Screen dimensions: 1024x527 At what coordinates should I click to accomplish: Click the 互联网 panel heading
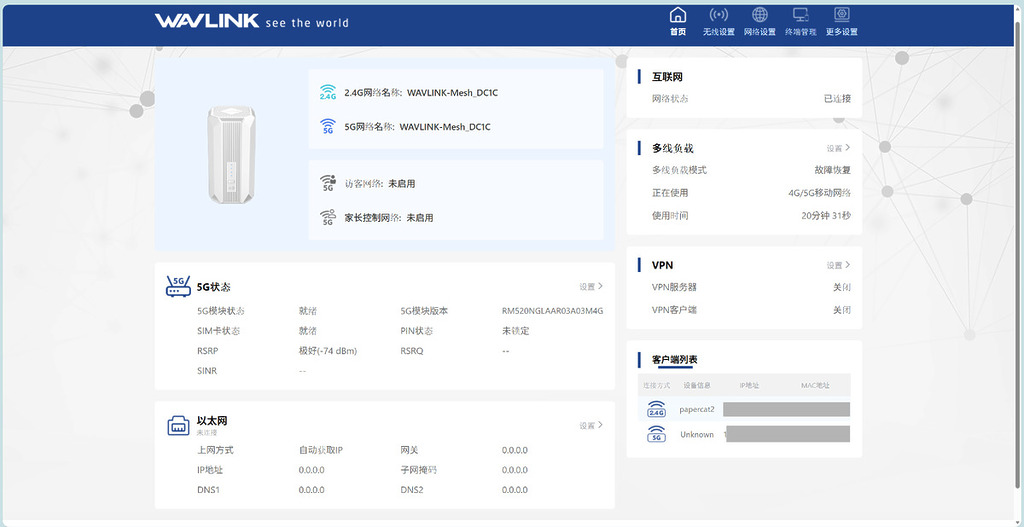(667, 76)
